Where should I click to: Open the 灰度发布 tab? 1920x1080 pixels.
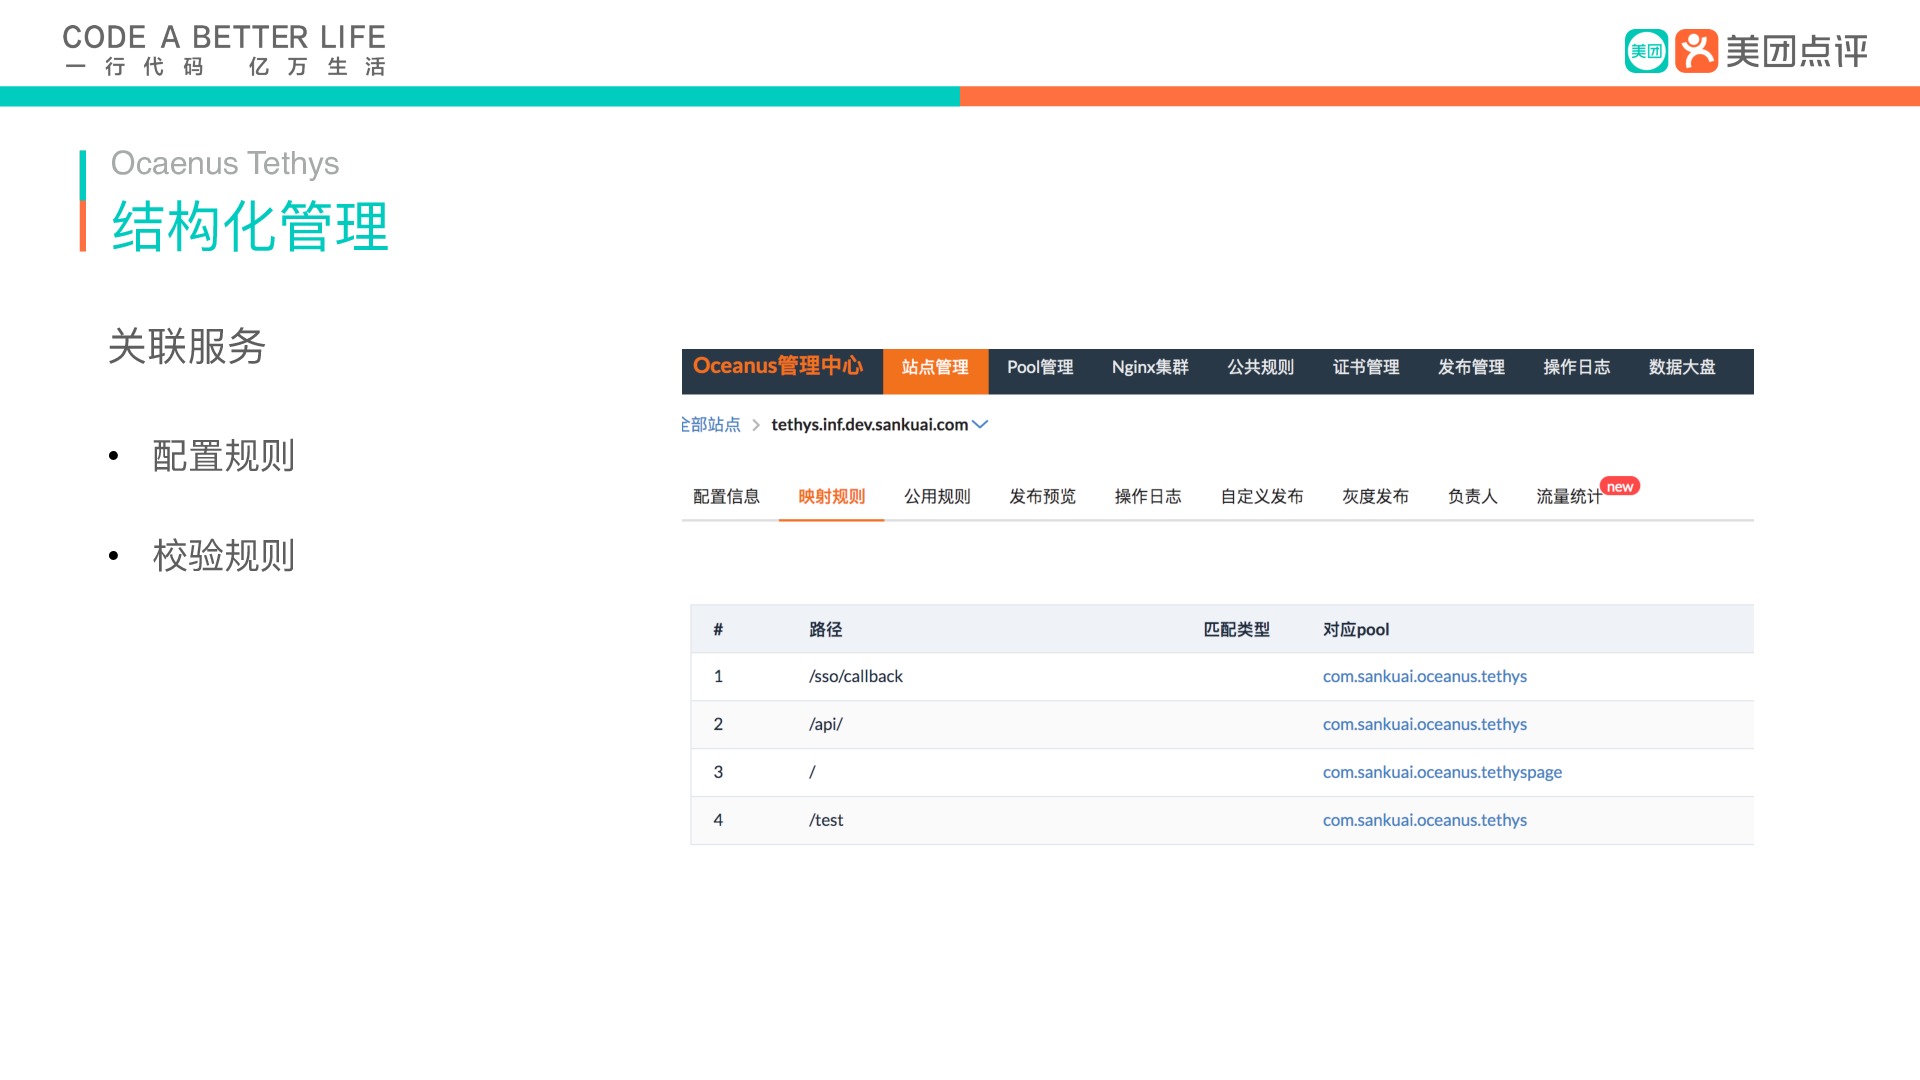tap(1375, 496)
